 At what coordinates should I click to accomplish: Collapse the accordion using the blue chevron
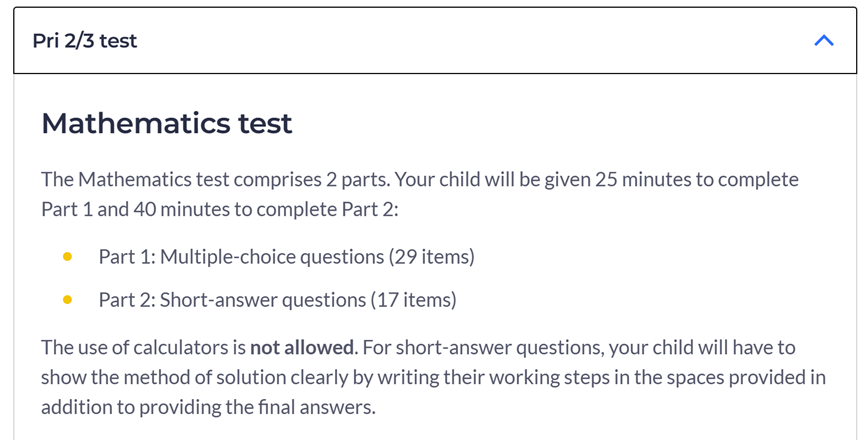[824, 41]
